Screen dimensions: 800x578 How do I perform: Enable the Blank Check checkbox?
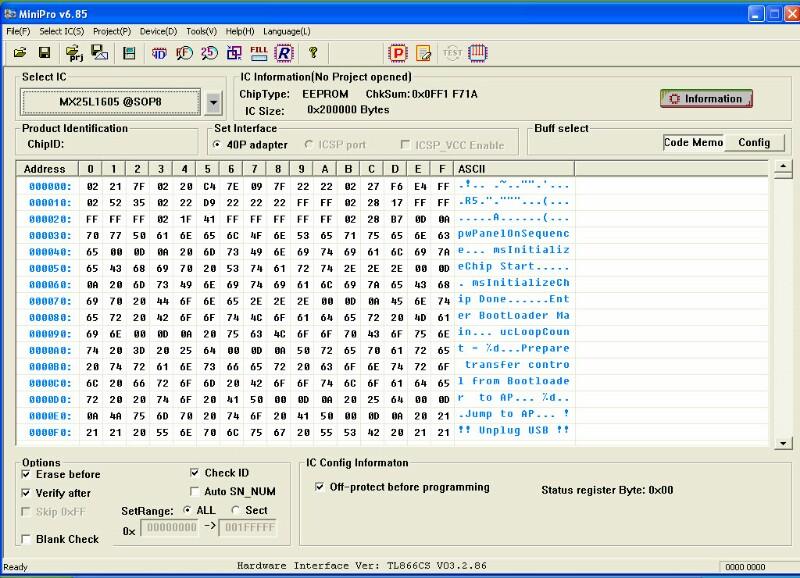click(26, 539)
